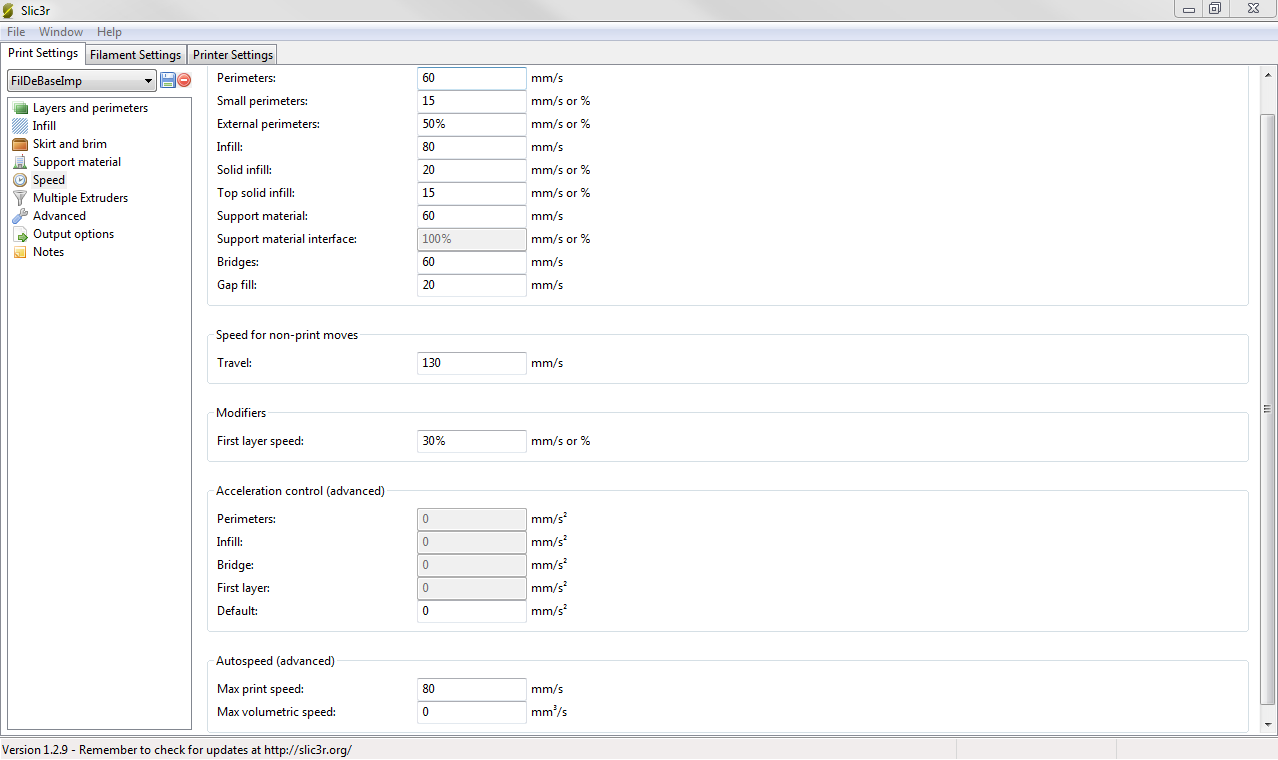Viewport: 1278px width, 760px height.
Task: Select the Advanced settings page
Action: coord(59,216)
